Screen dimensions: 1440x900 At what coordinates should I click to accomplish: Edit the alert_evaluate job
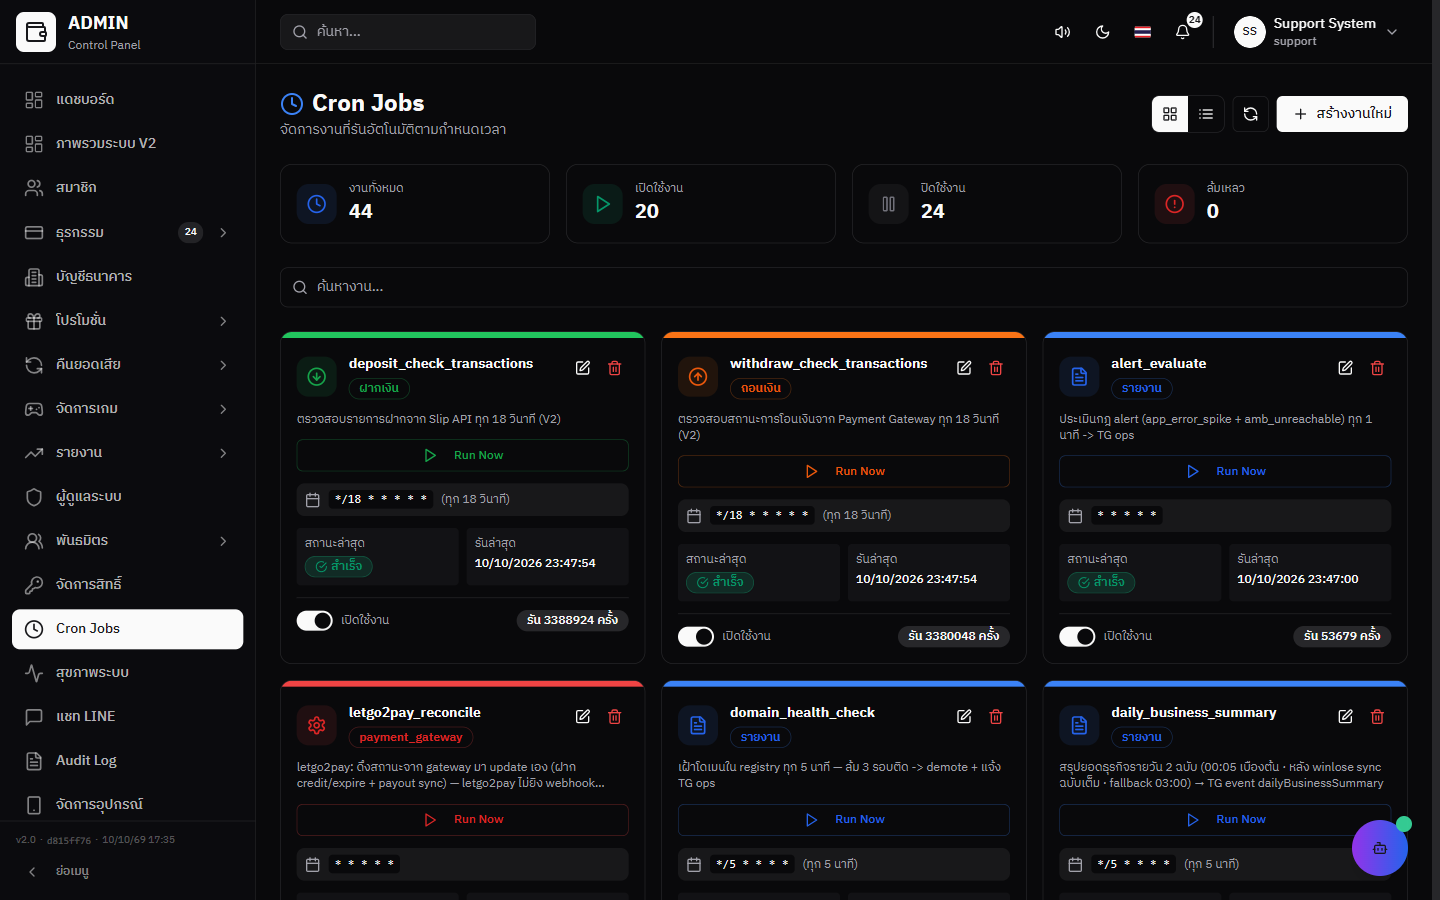coord(1345,368)
